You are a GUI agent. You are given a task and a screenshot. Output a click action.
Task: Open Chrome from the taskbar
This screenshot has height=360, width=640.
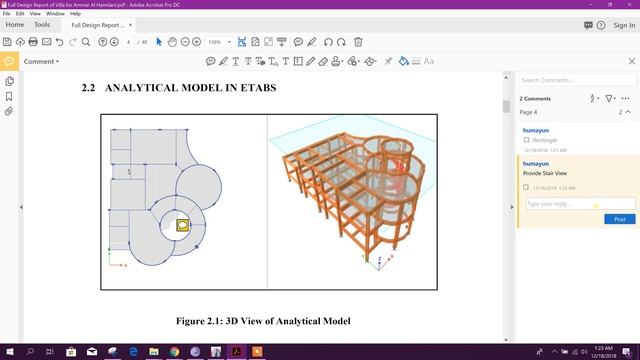174,351
